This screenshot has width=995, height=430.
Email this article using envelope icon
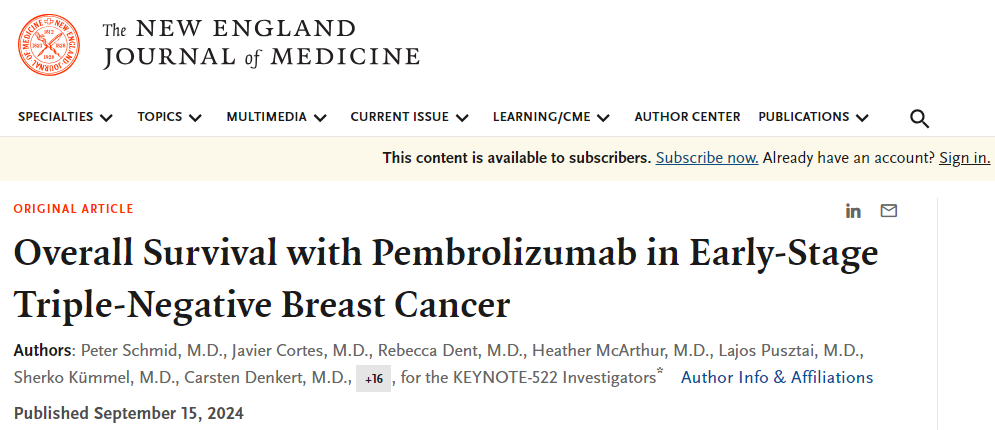(889, 211)
